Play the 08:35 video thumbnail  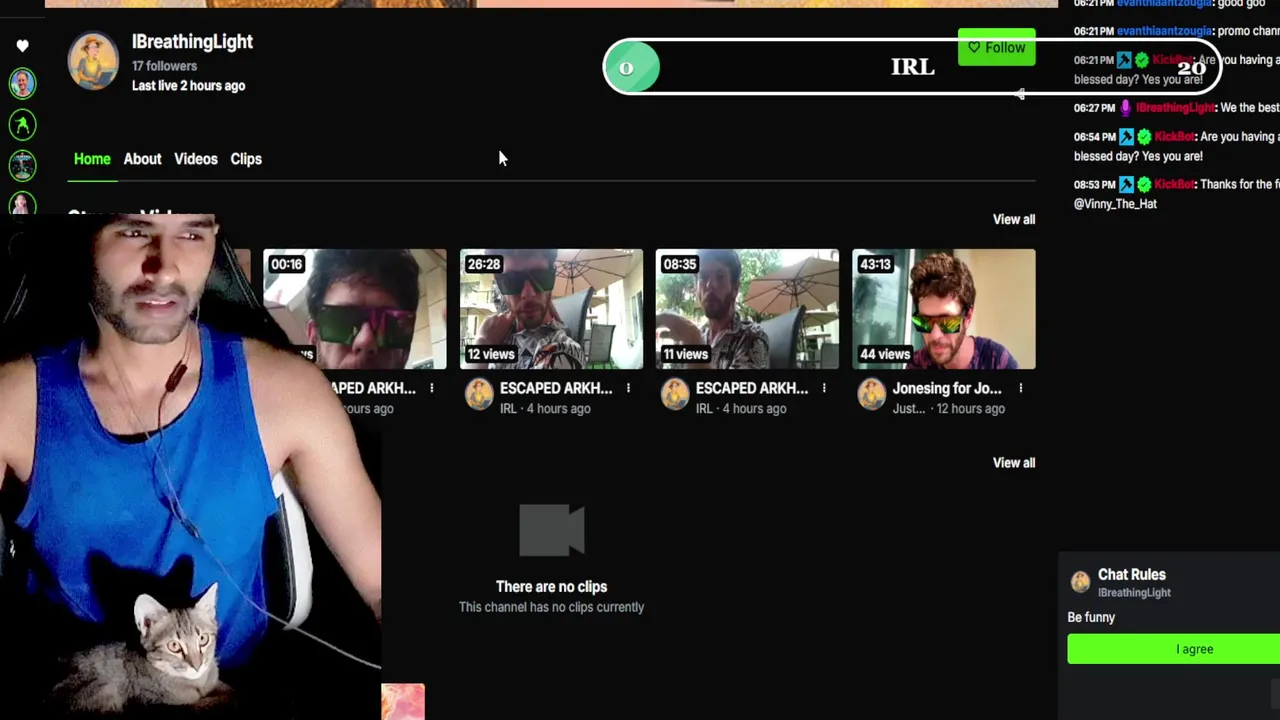pos(747,309)
